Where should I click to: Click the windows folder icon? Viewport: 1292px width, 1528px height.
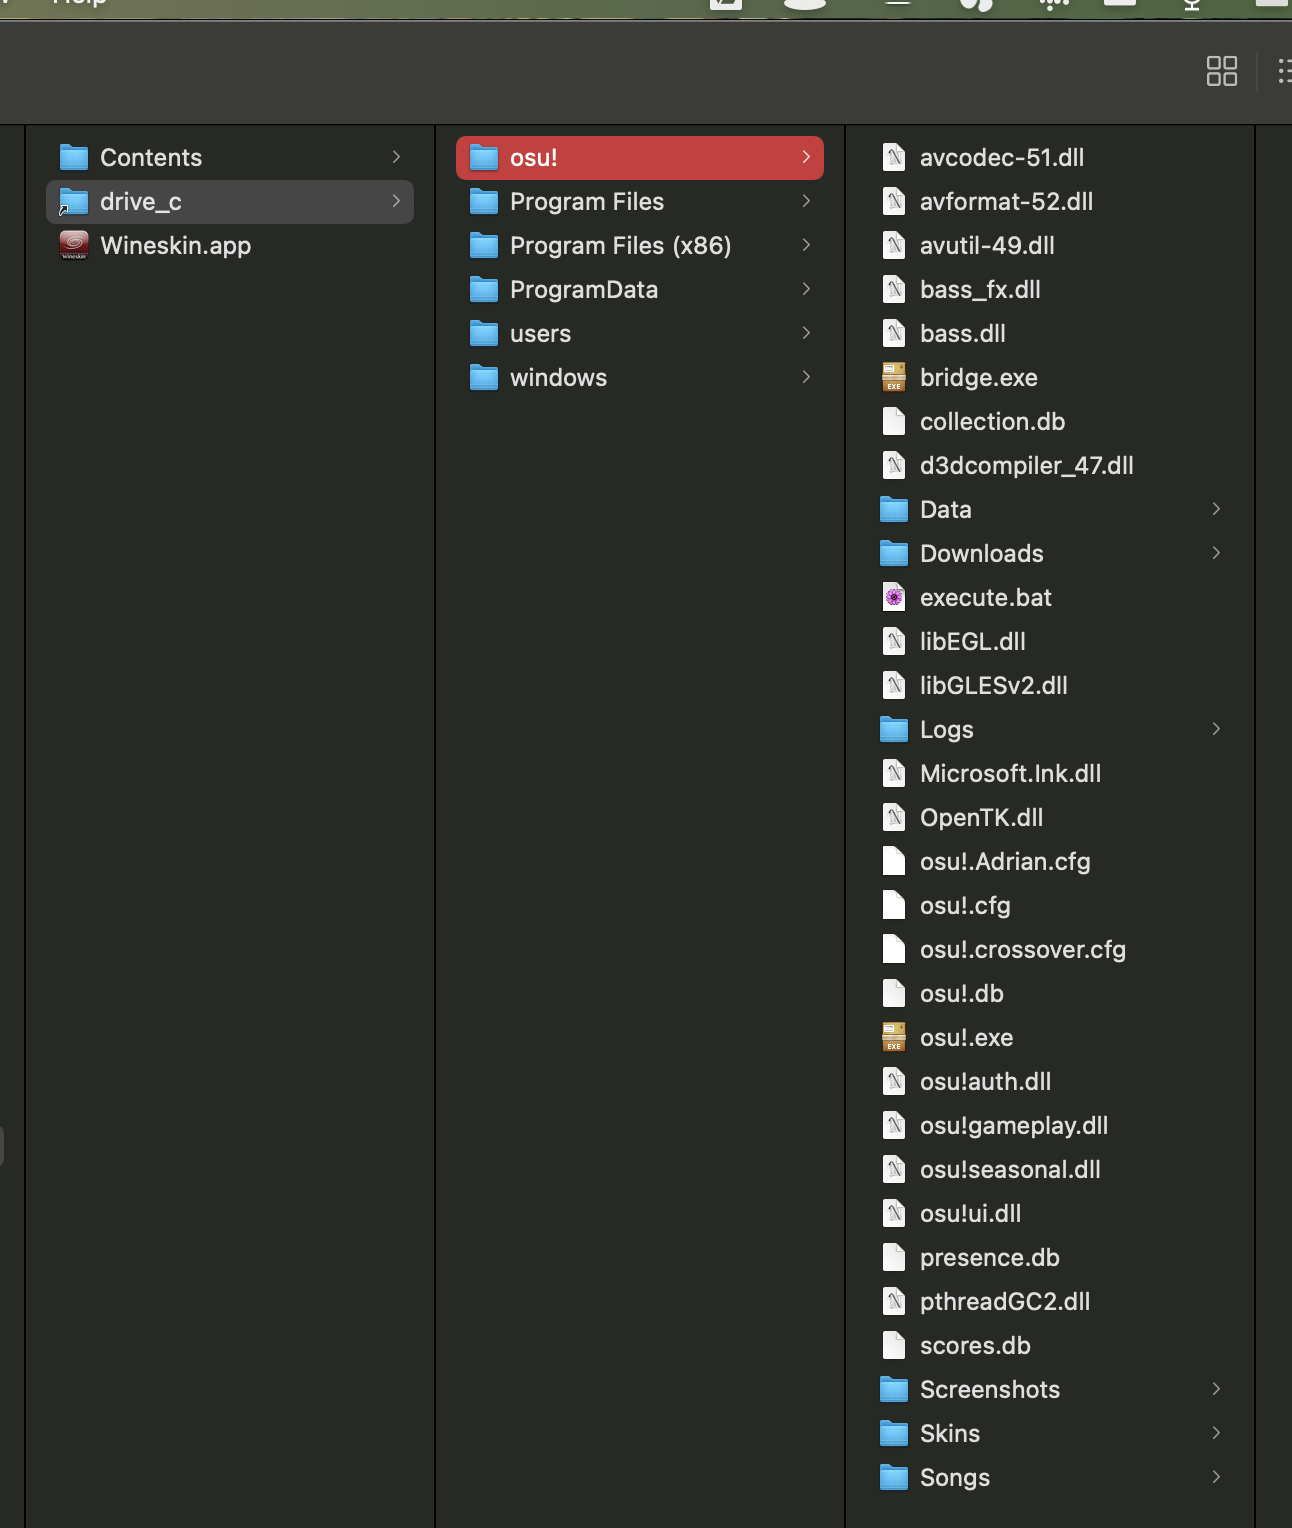484,377
